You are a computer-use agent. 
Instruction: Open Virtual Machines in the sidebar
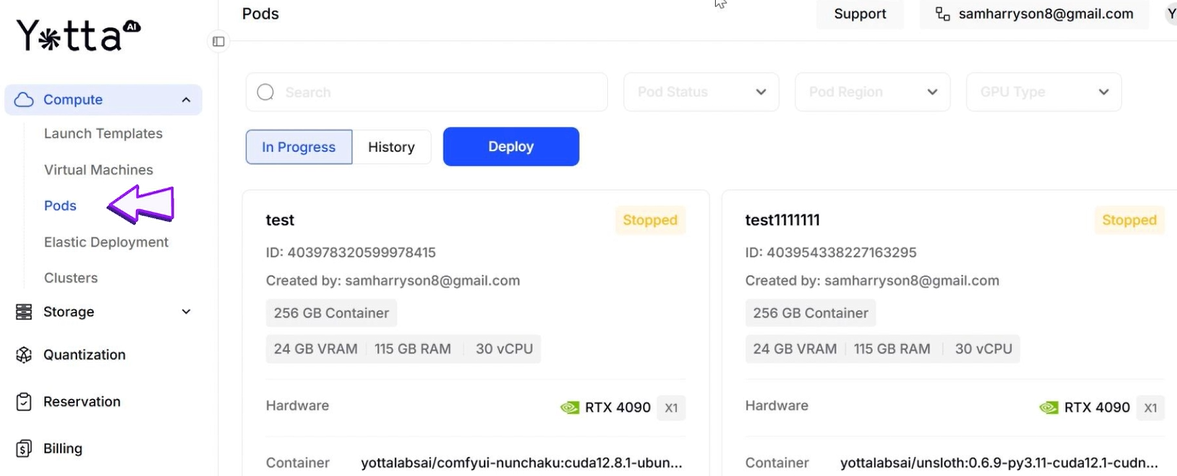[x=99, y=170]
